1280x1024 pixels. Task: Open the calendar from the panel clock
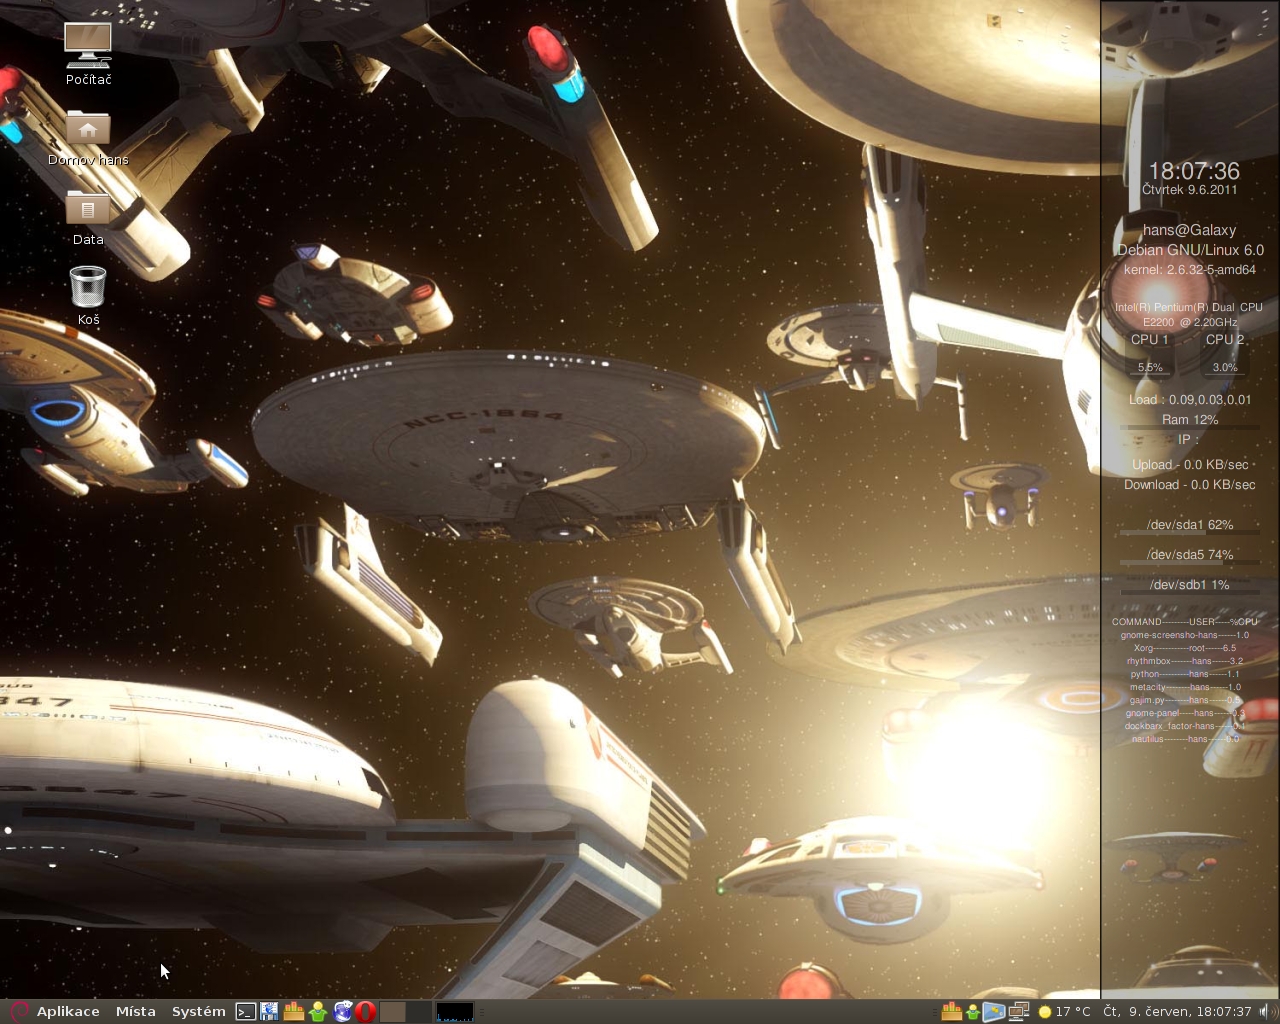[1177, 1012]
